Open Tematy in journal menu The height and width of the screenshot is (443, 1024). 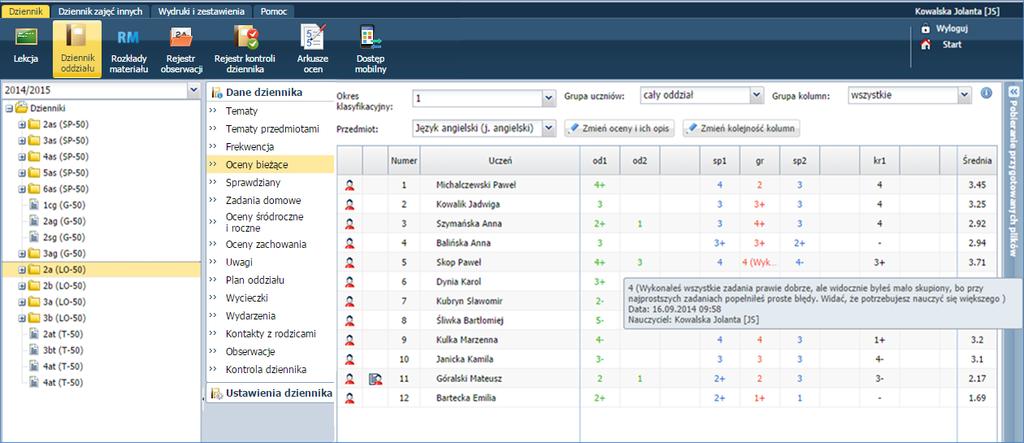pyautogui.click(x=242, y=111)
